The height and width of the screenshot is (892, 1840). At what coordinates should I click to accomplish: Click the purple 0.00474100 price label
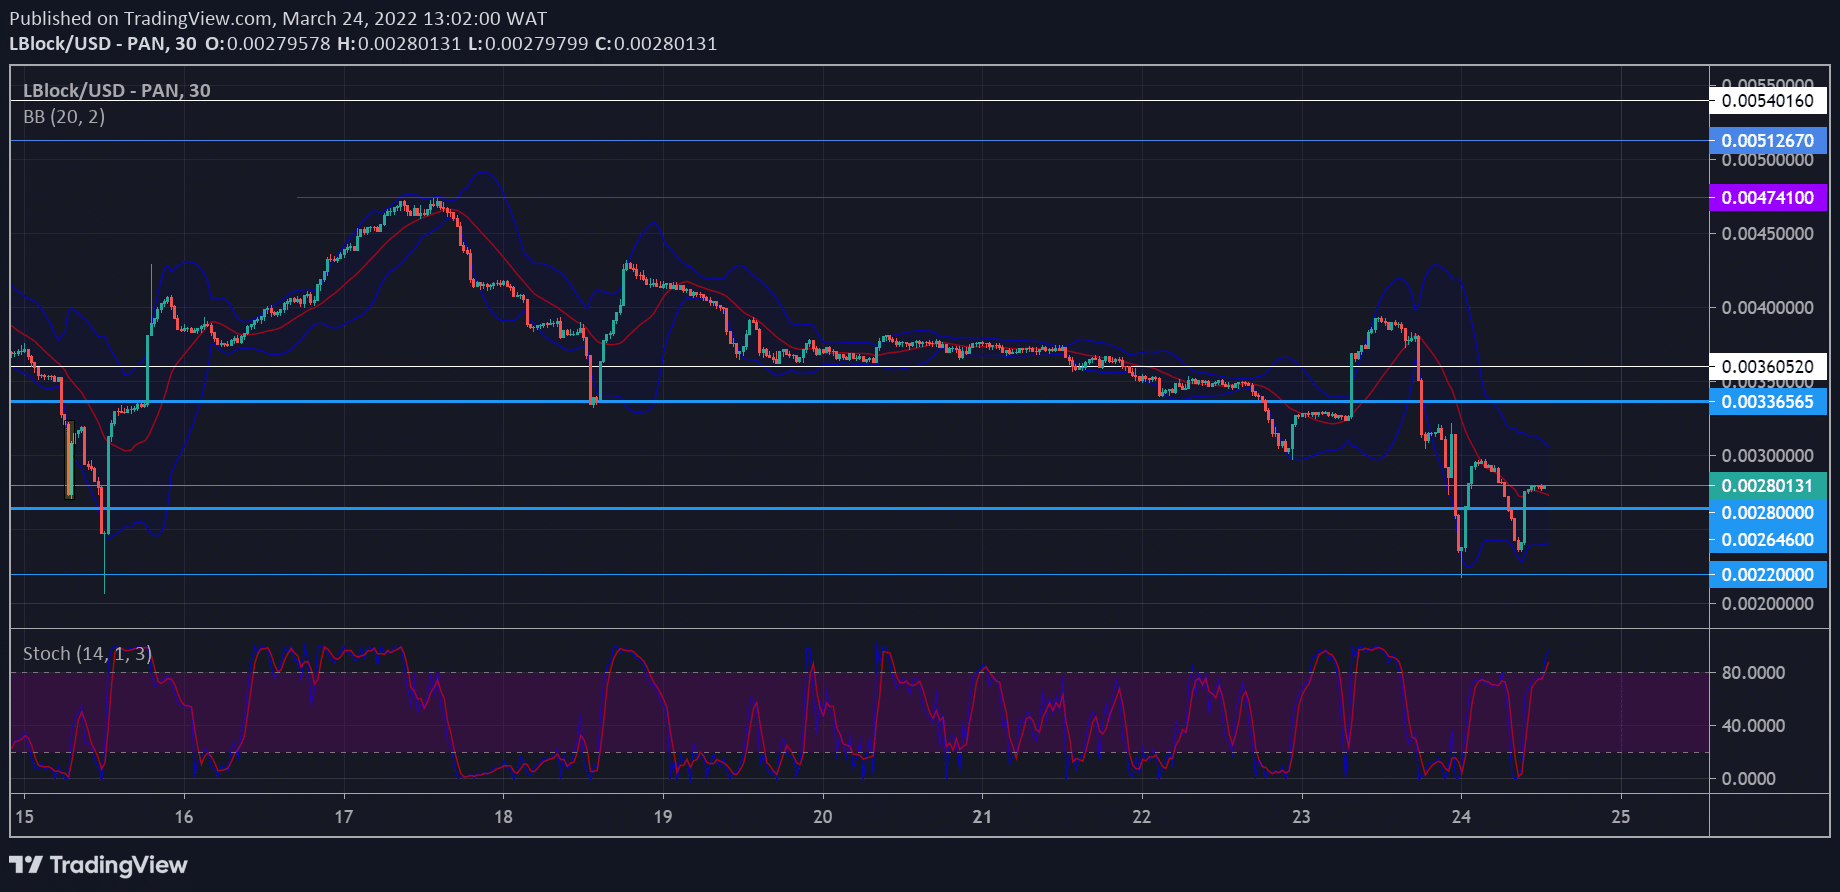click(x=1768, y=198)
